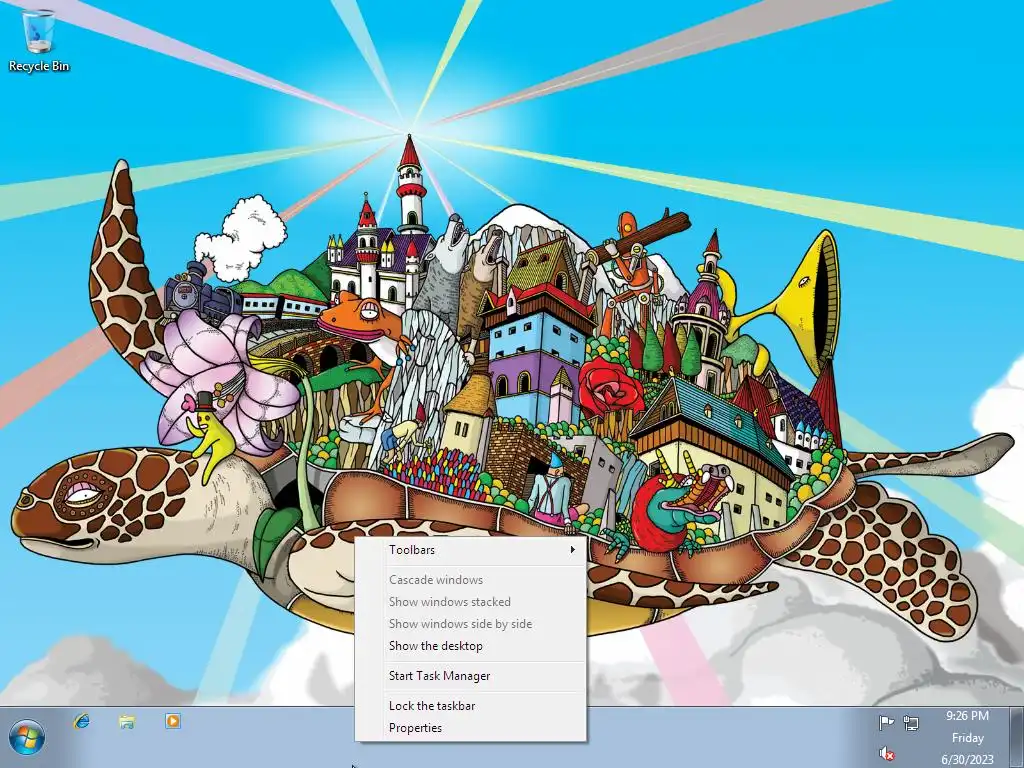
Task: Open the Toolbars submenu
Action: (x=470, y=550)
